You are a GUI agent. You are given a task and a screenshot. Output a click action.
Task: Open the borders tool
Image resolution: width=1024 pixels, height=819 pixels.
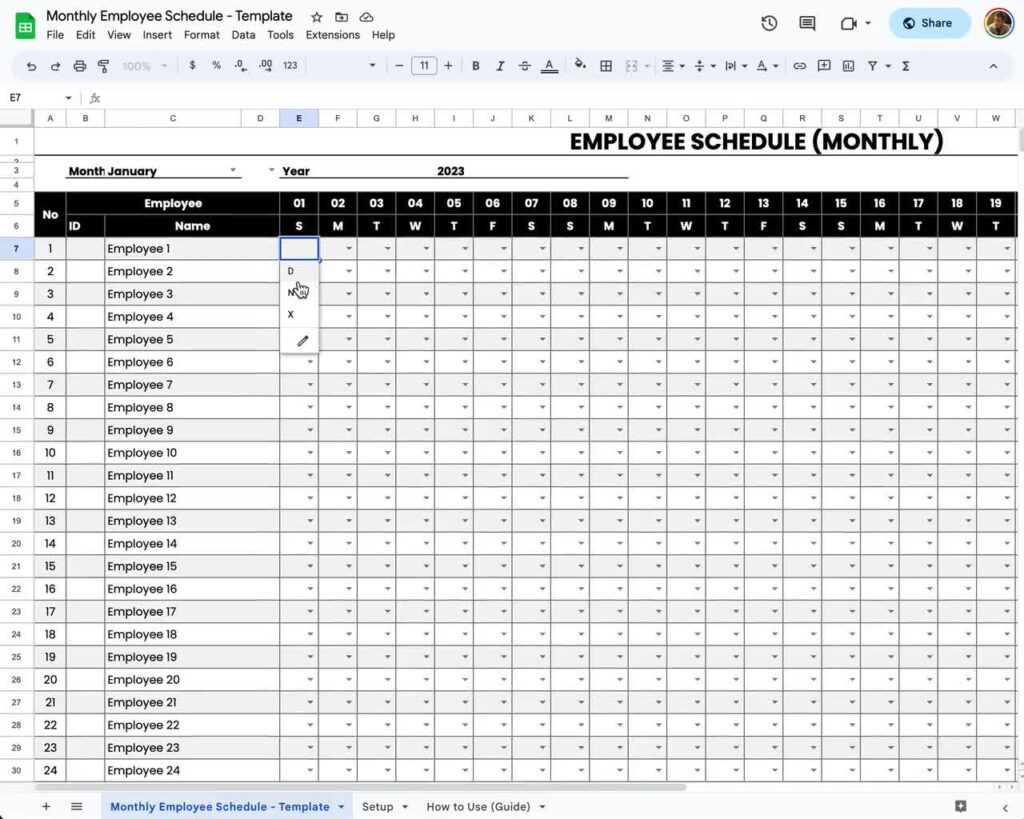[606, 66]
